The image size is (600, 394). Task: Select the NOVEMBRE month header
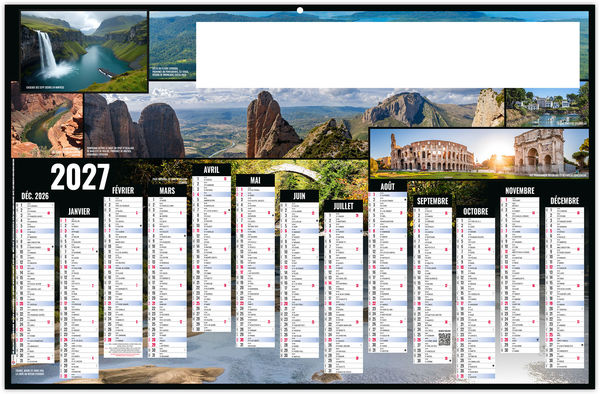(x=520, y=190)
